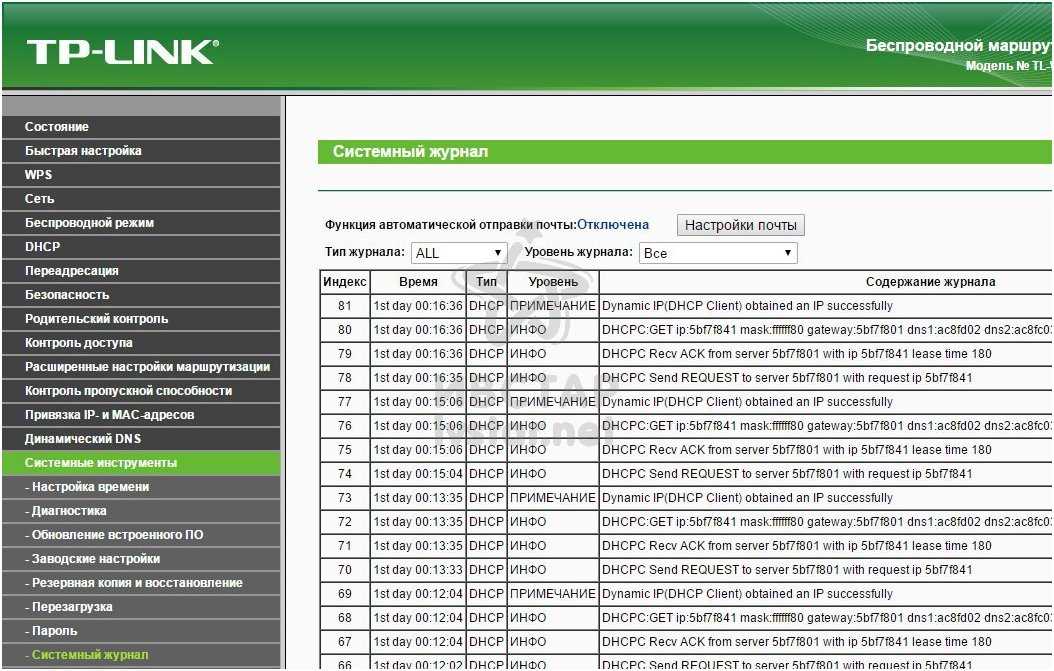1054x671 pixels.
Task: Collapse Системные инструменты section
Action: (101, 463)
